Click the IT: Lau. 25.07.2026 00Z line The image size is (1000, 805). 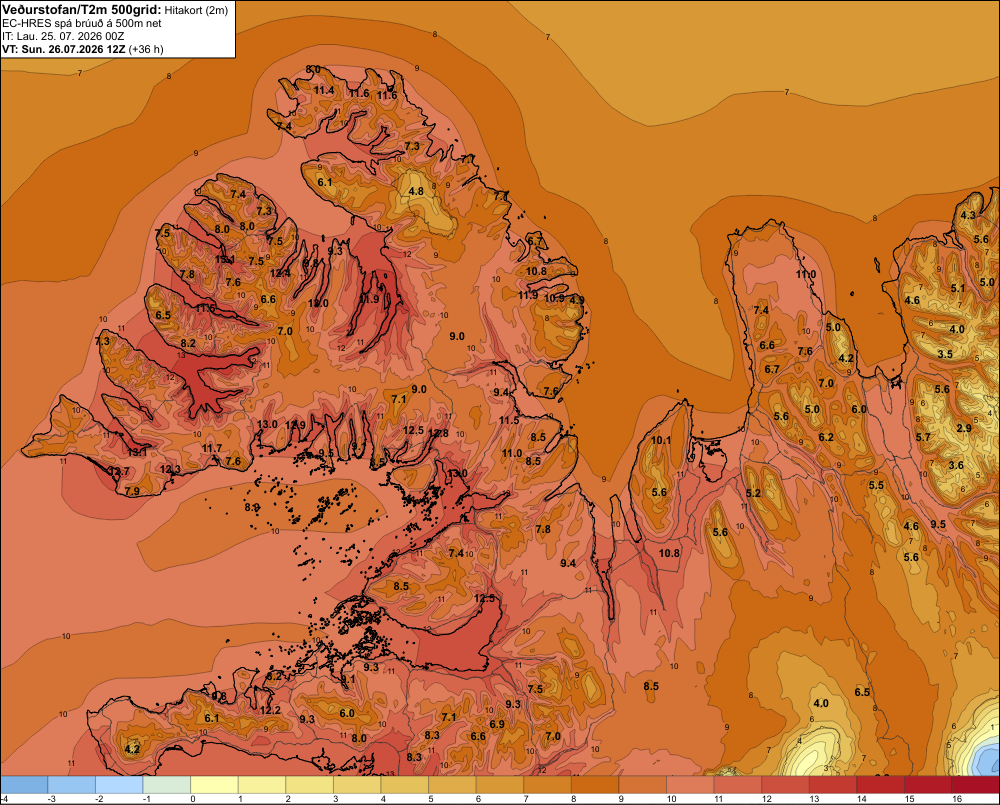coord(63,36)
